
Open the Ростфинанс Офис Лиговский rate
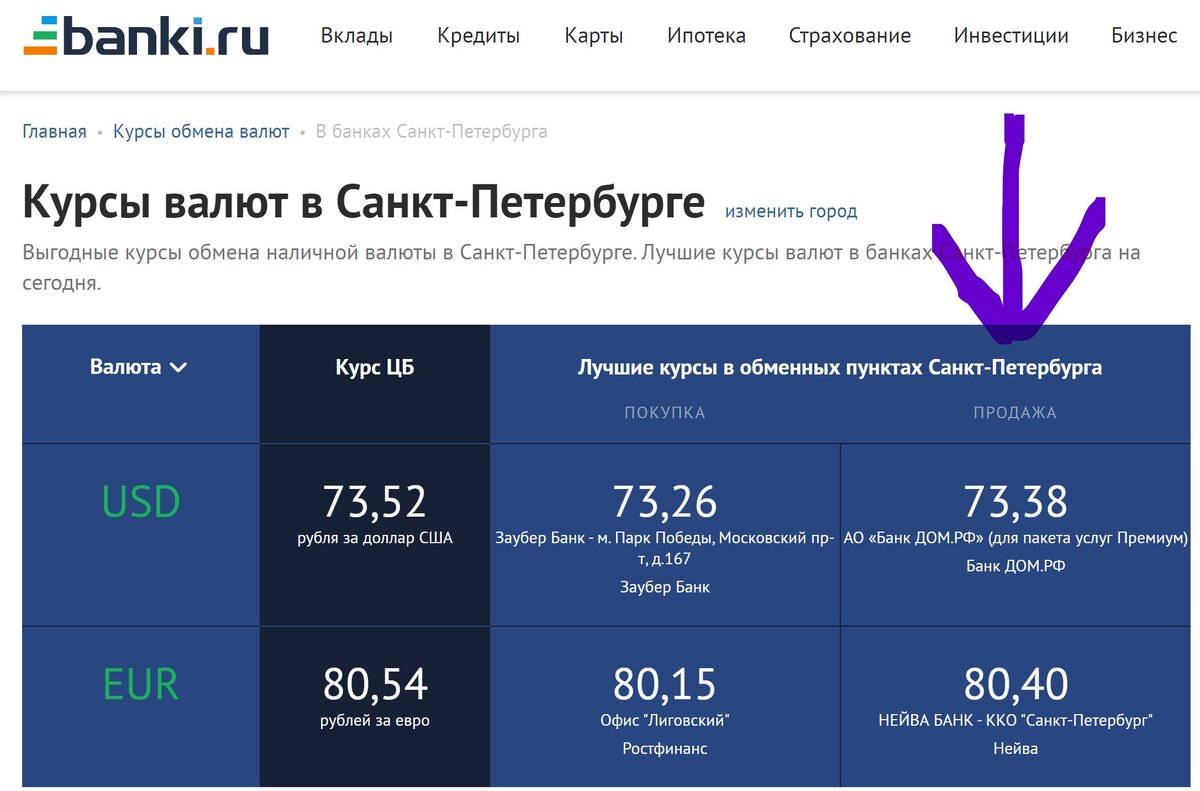pyautogui.click(x=664, y=685)
